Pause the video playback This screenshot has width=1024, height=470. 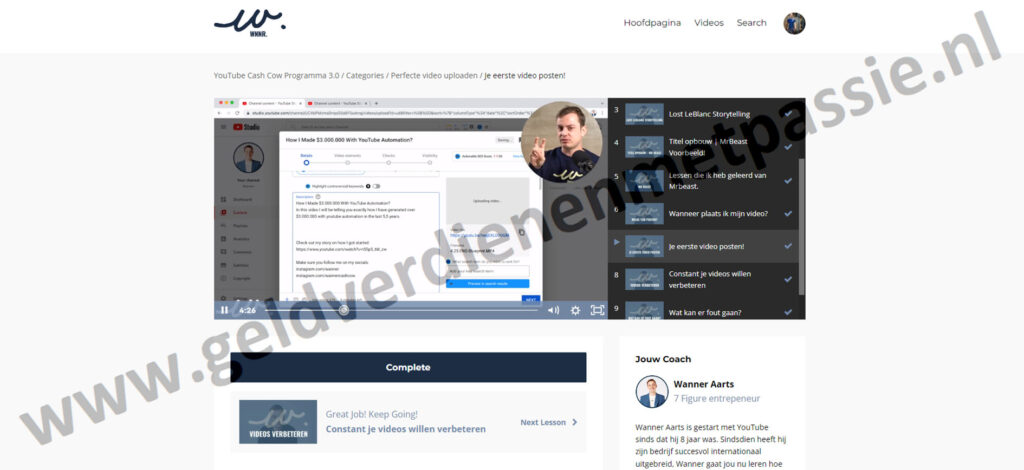(224, 310)
